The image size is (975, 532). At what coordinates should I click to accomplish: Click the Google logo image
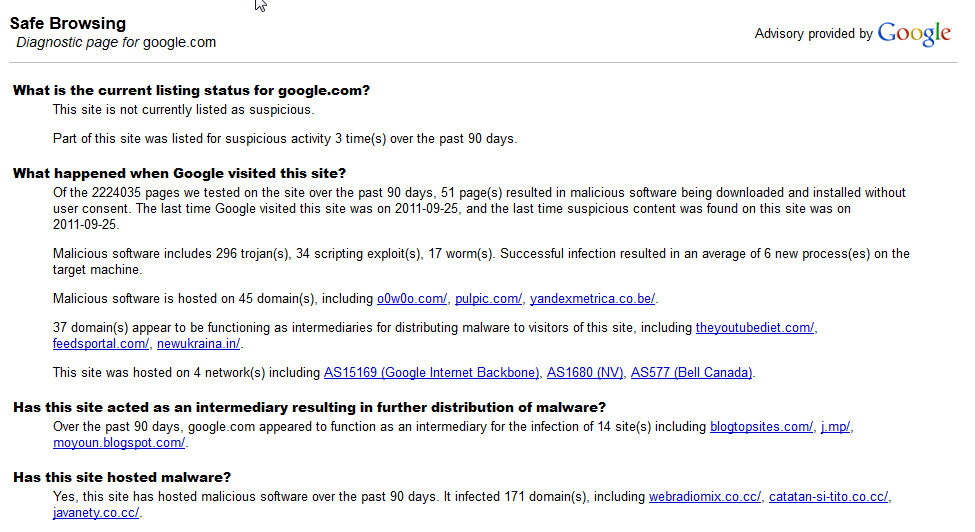pyautogui.click(x=914, y=34)
